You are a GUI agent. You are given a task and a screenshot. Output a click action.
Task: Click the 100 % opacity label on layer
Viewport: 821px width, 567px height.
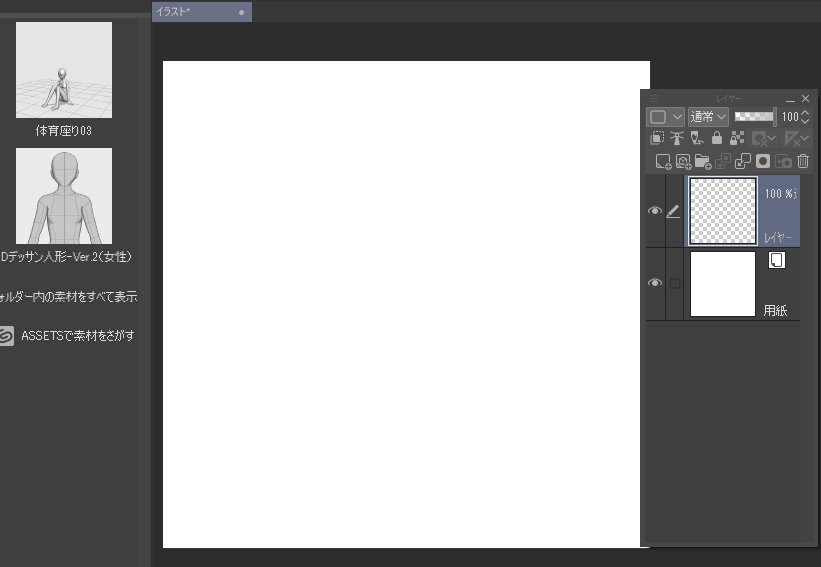780,194
